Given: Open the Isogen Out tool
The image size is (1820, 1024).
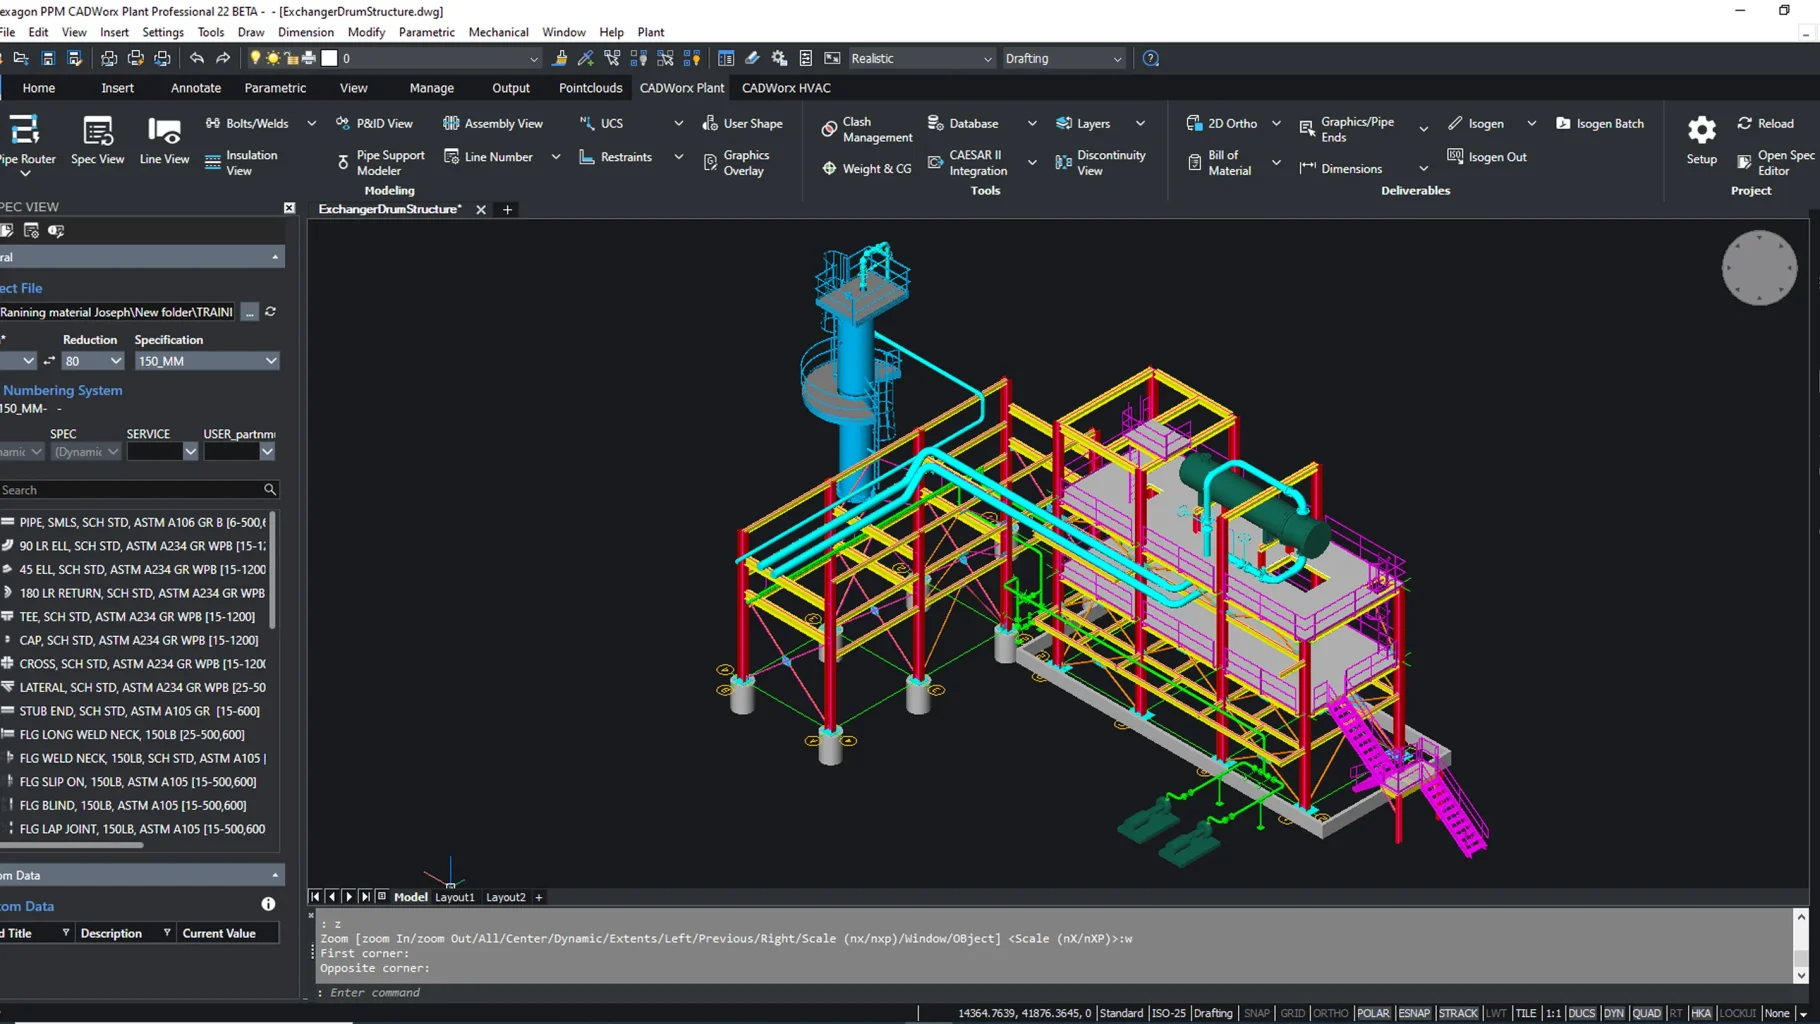Looking at the screenshot, I should click(1487, 157).
